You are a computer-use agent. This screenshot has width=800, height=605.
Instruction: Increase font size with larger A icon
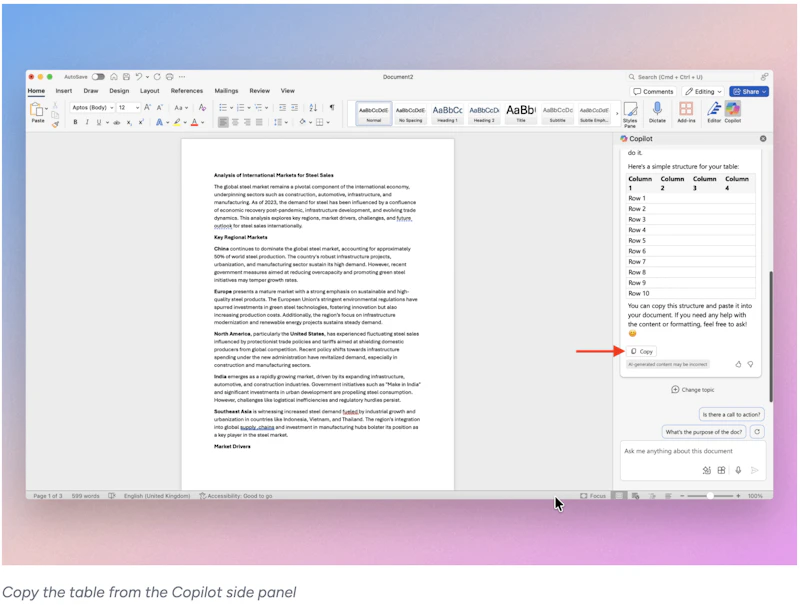click(147, 107)
